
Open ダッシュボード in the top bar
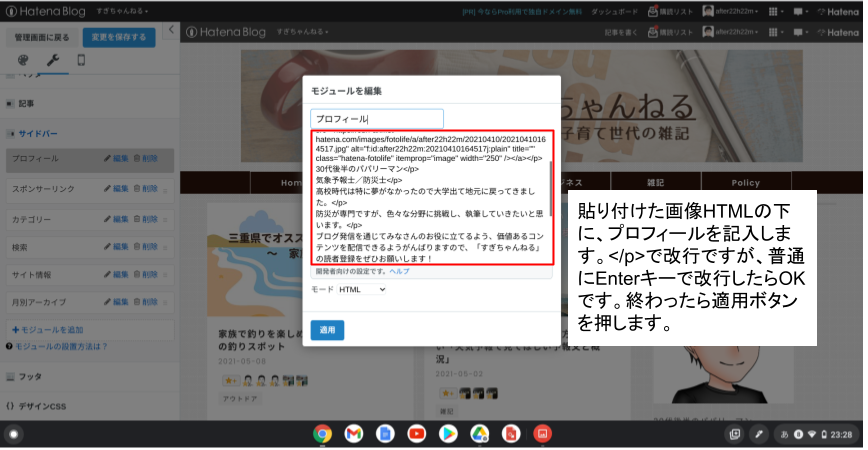614,12
